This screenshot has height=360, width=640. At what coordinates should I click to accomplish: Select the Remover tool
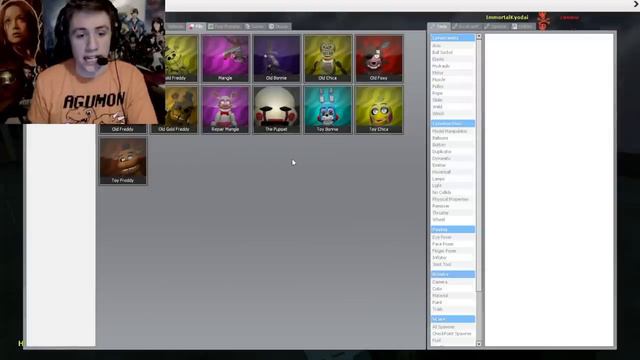pyautogui.click(x=453, y=206)
